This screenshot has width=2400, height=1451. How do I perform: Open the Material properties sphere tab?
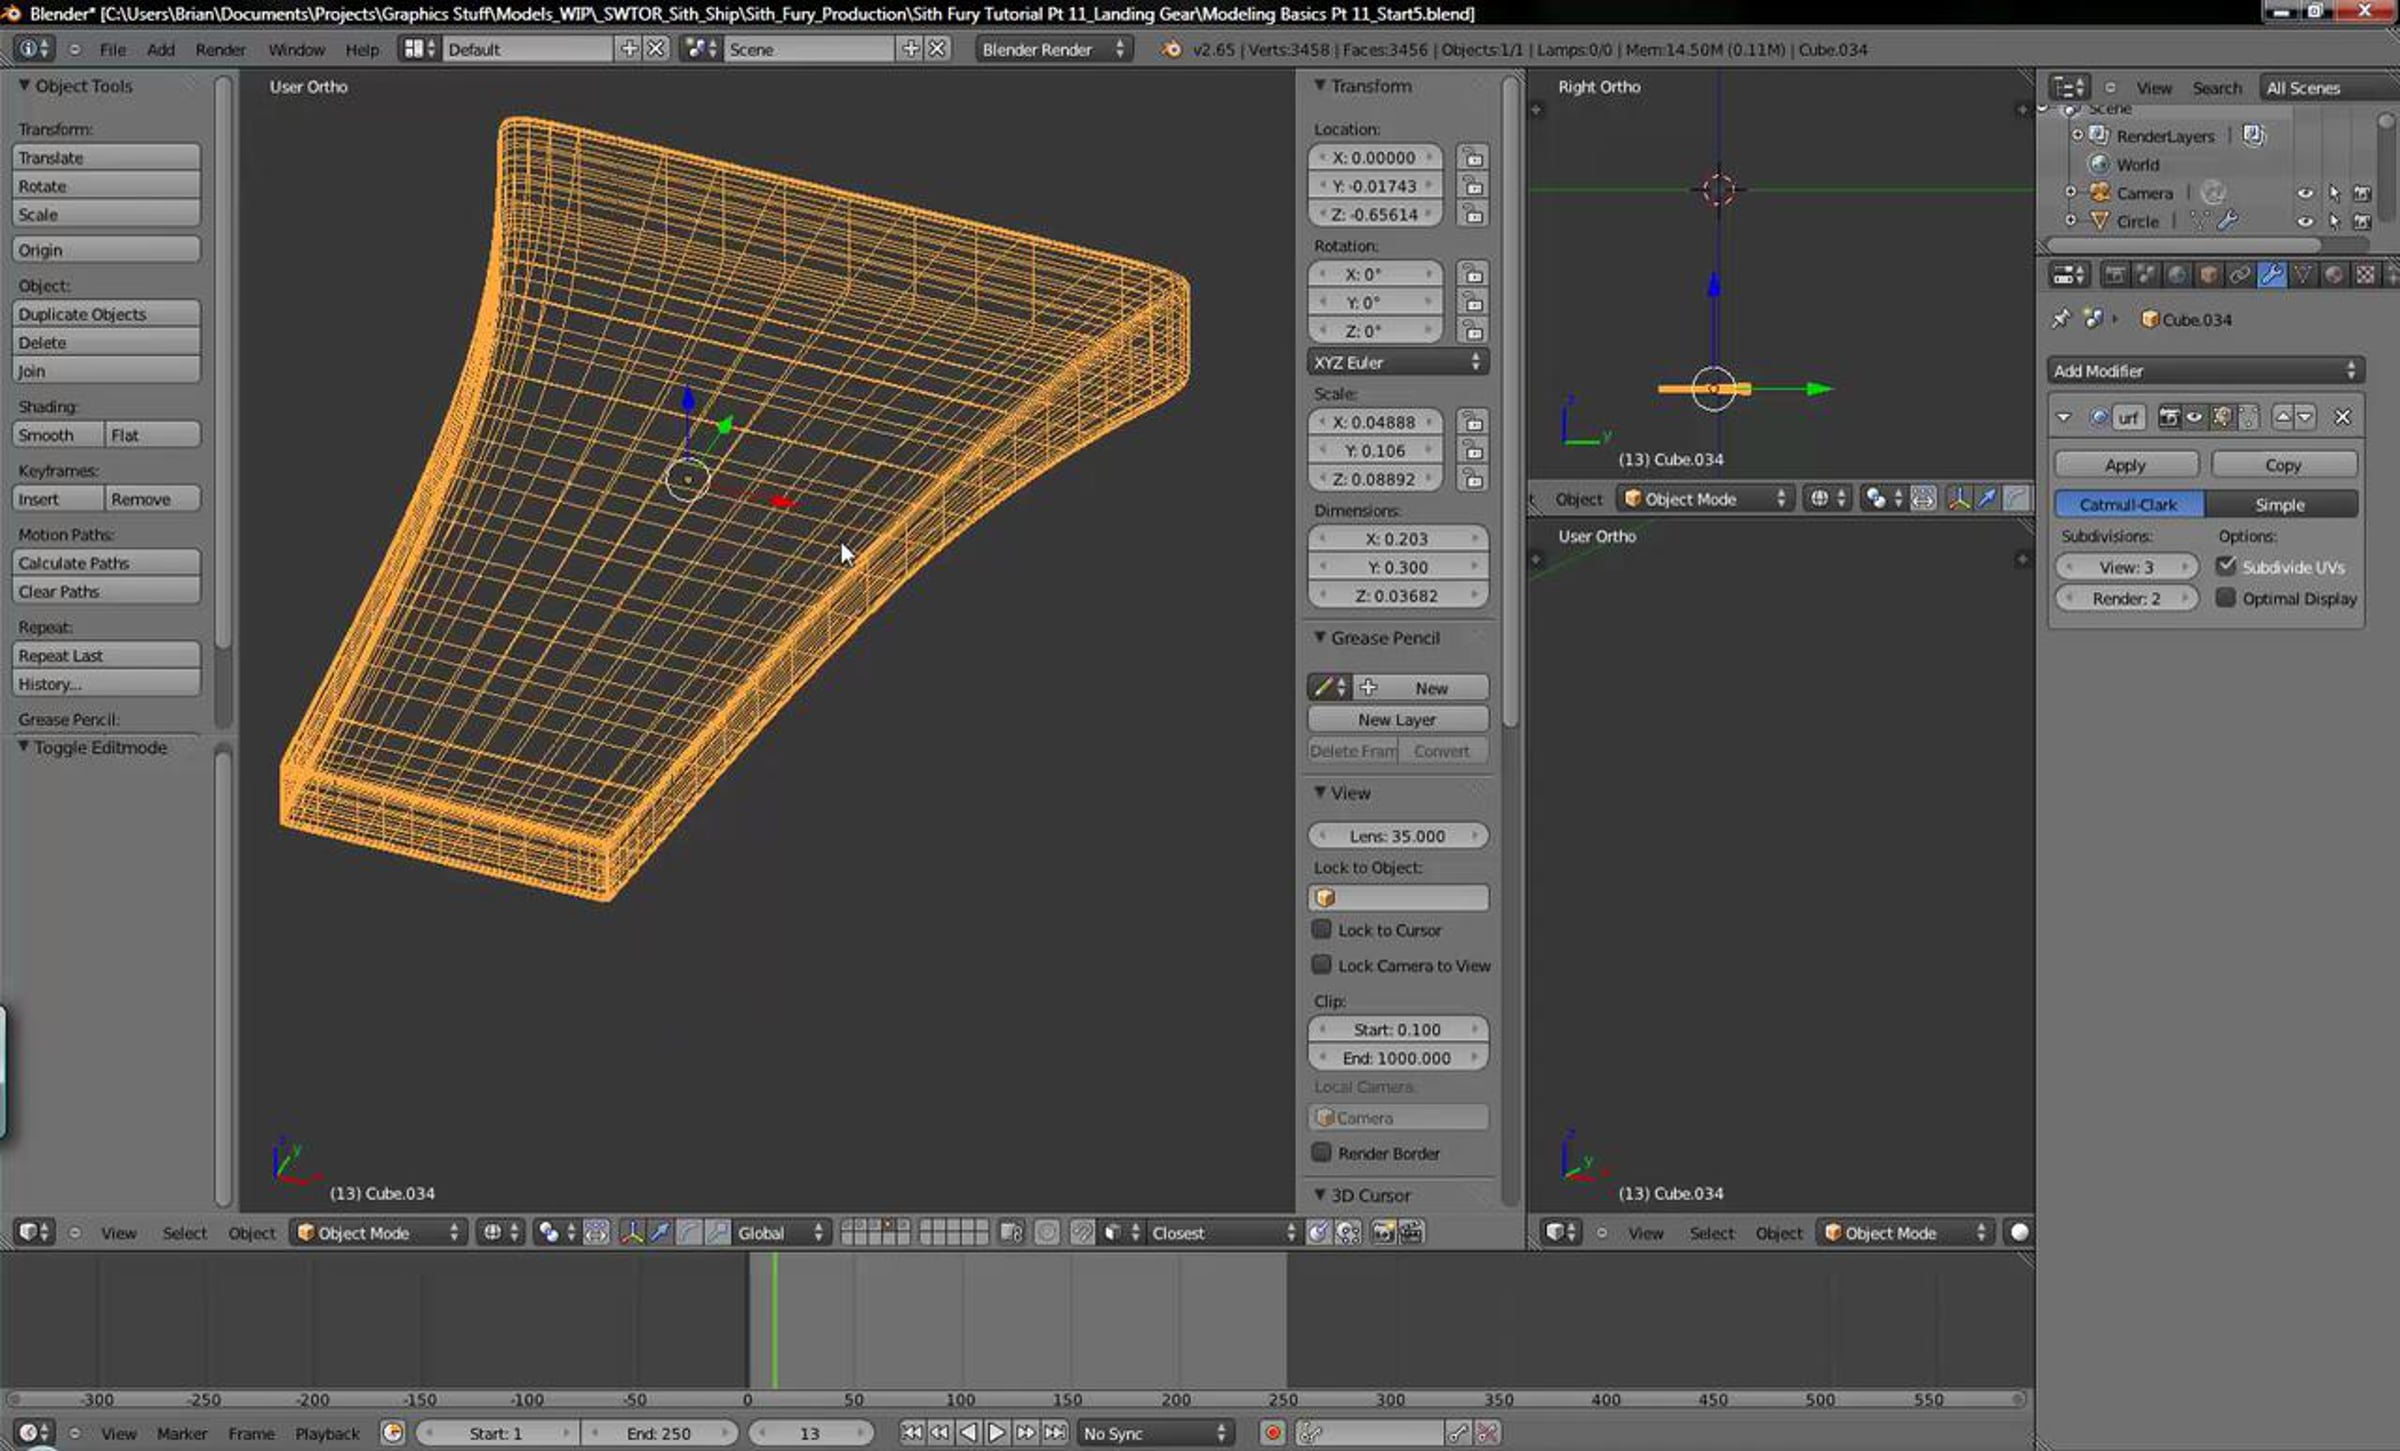(x=2334, y=275)
